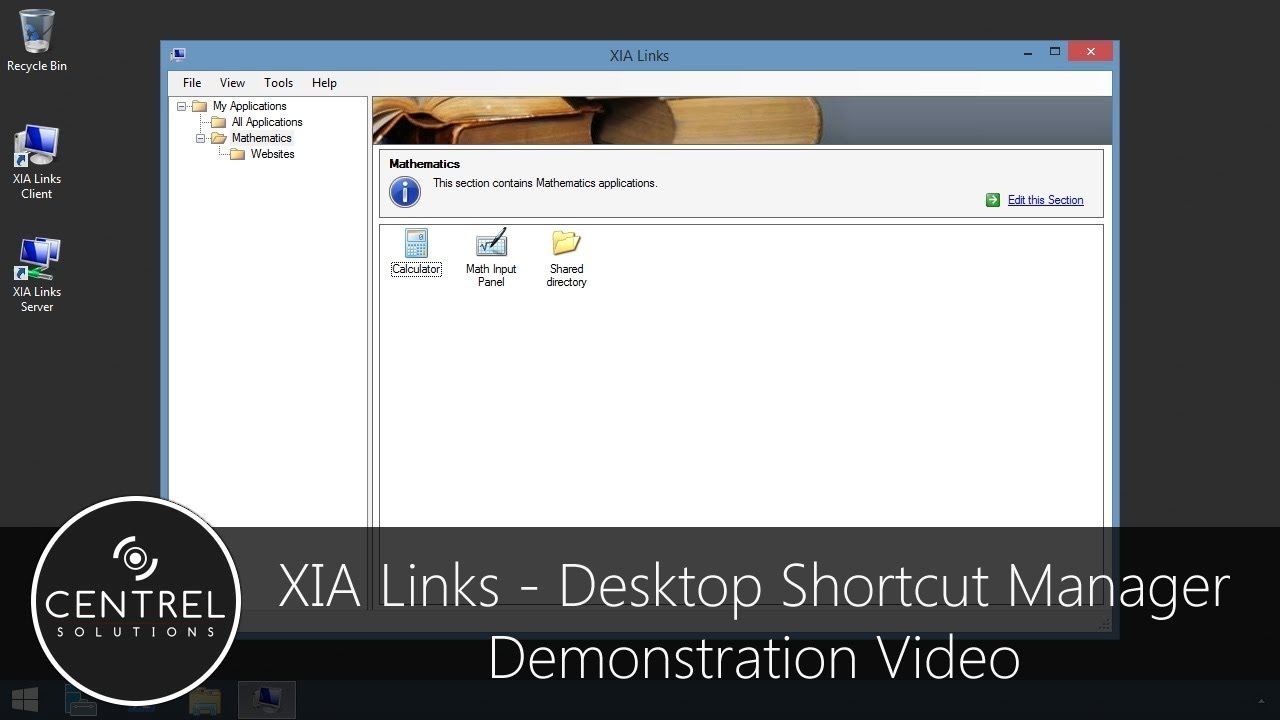
Task: Click the blue information icon beside Mathematics
Action: pos(405,192)
